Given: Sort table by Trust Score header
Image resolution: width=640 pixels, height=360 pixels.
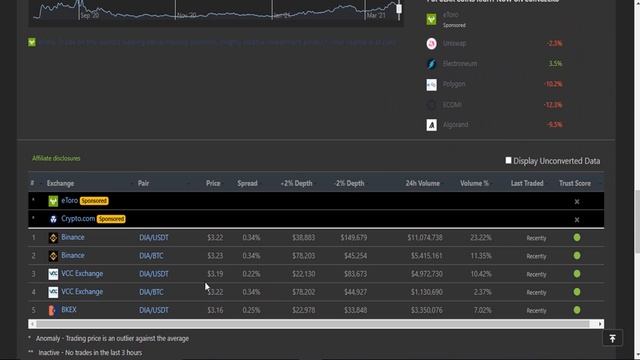Looking at the screenshot, I should pos(575,183).
